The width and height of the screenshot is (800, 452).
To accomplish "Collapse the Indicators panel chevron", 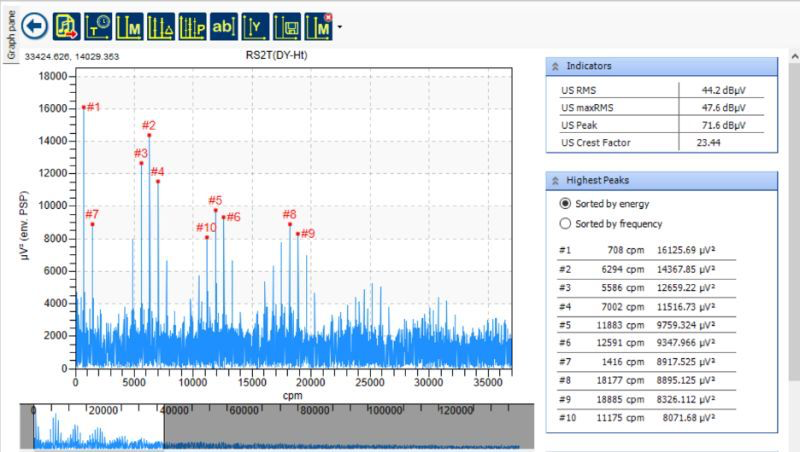I will 555,66.
